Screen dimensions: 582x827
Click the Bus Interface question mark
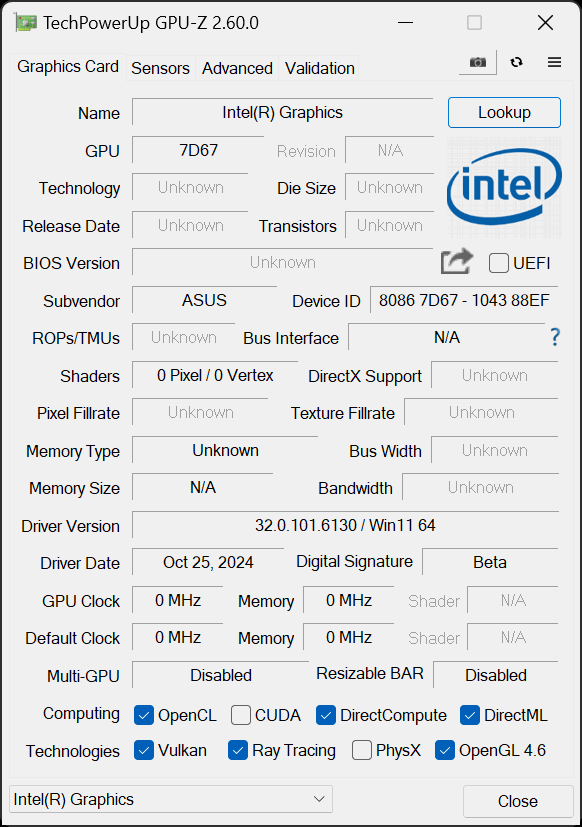click(555, 336)
